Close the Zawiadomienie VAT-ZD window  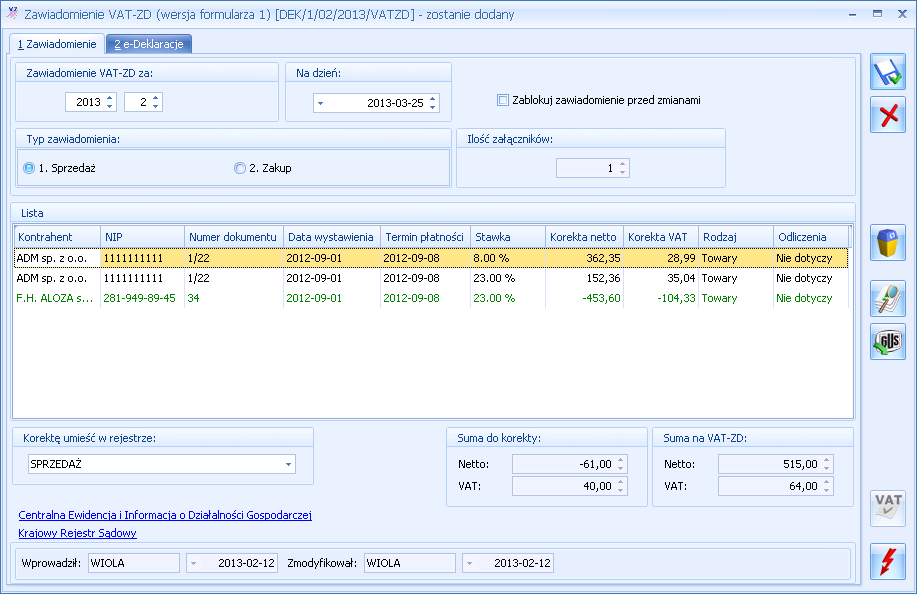pos(902,13)
